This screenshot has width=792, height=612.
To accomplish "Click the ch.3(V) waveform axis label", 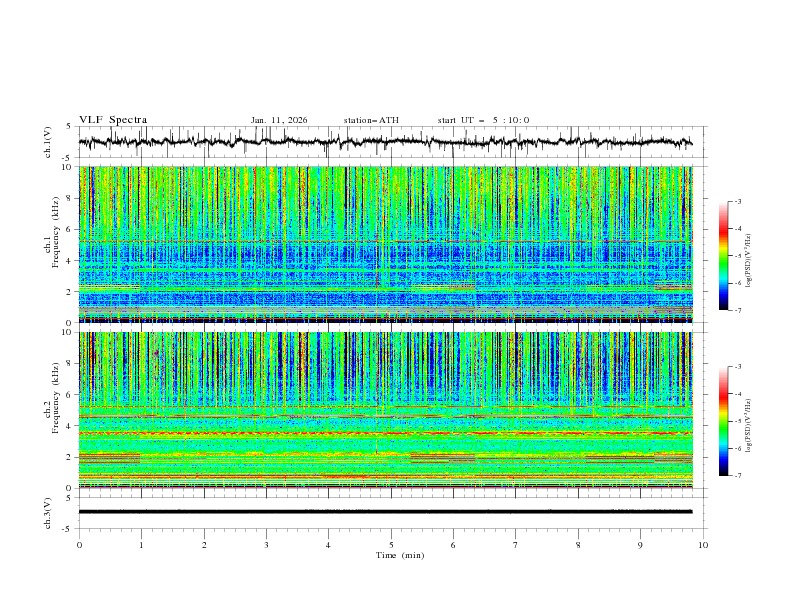I will click(49, 512).
